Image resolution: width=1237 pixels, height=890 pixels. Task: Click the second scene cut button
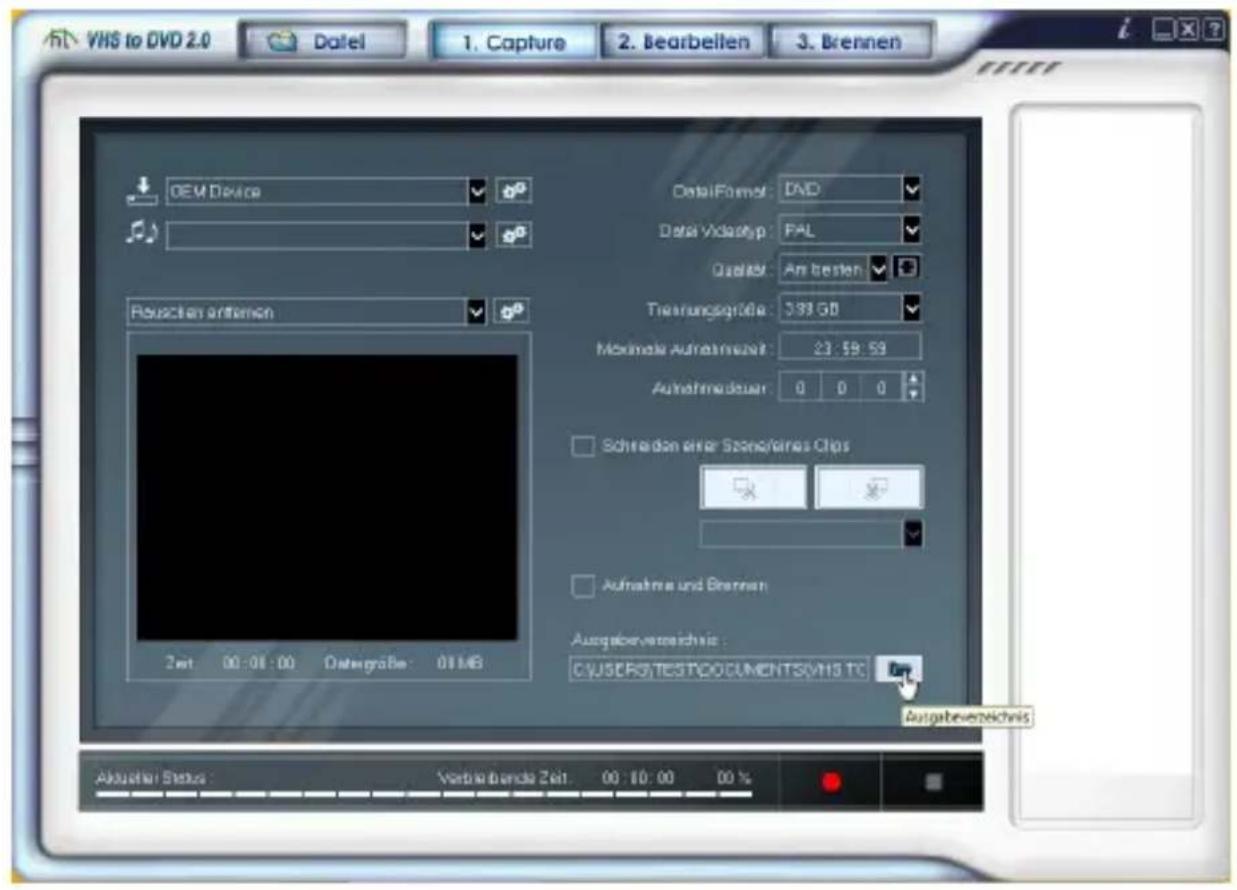point(869,487)
